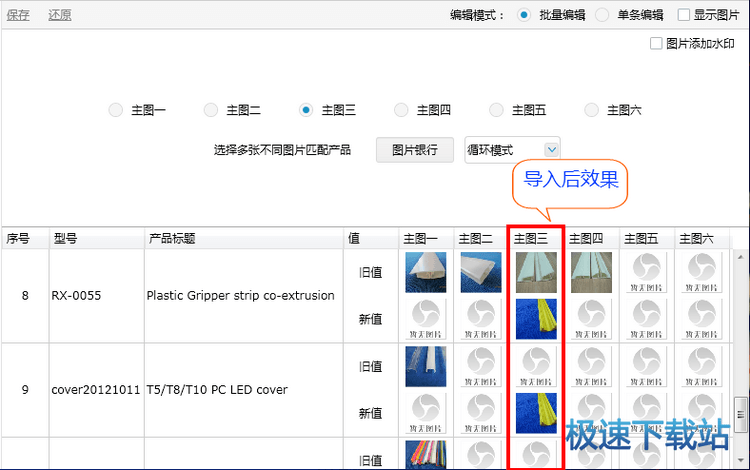Click RX-0055 new 主图一 placeholder image
The image size is (750, 470).
coord(426,319)
